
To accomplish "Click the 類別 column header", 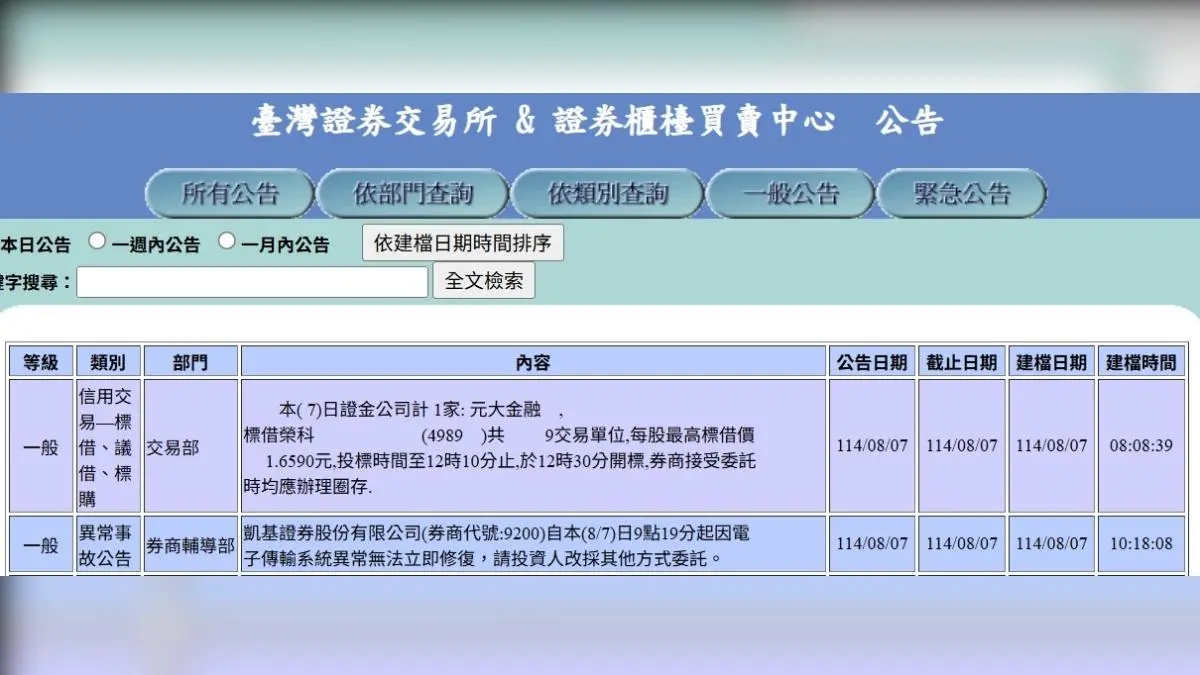I will [108, 361].
